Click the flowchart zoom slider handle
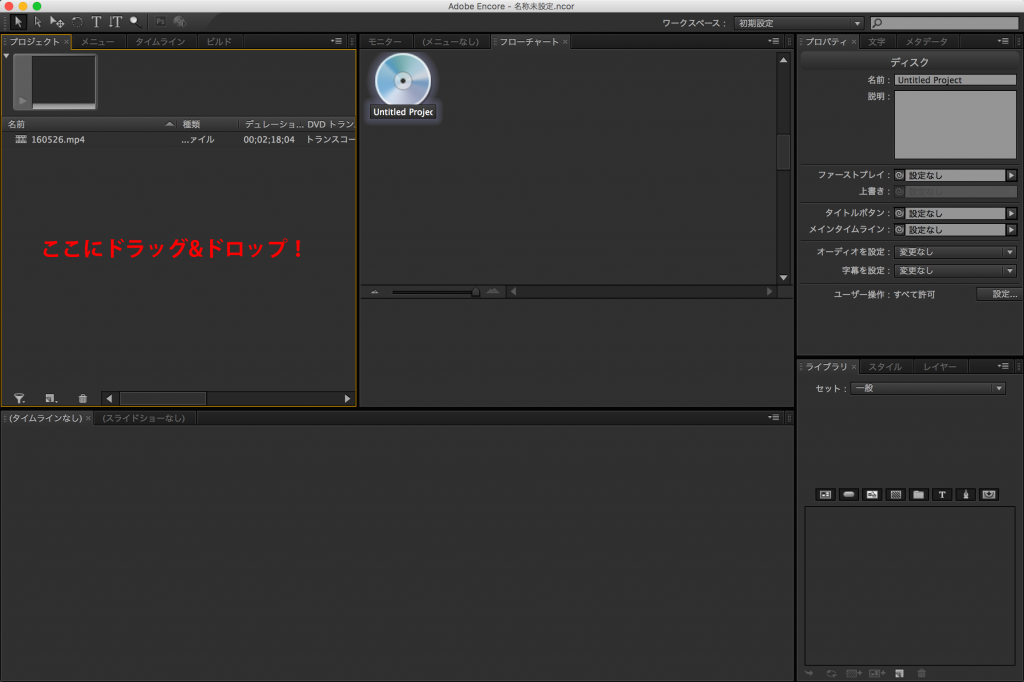The width and height of the screenshot is (1024, 682). point(475,292)
